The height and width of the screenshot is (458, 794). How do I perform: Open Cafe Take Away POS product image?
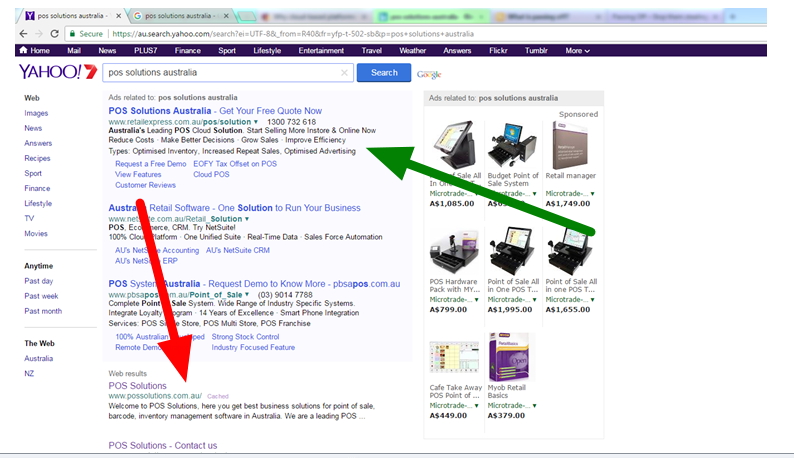click(x=454, y=359)
